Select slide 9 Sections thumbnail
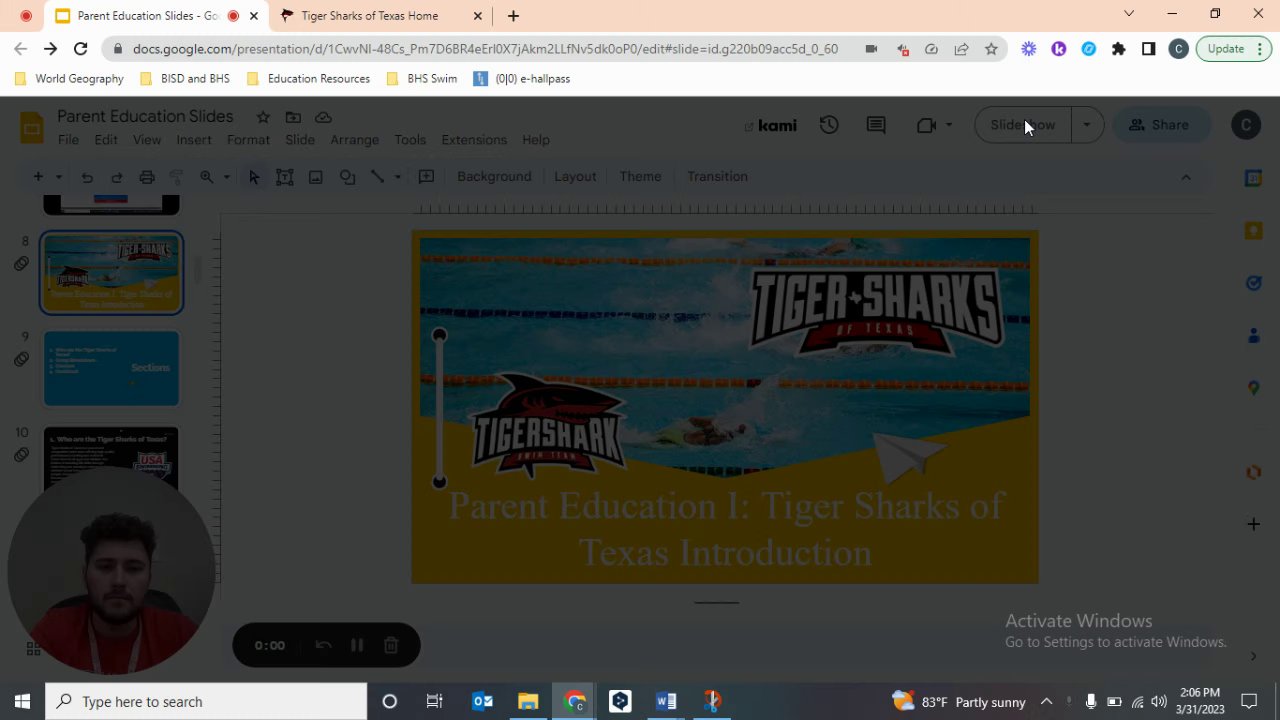1280x720 pixels. coord(111,369)
